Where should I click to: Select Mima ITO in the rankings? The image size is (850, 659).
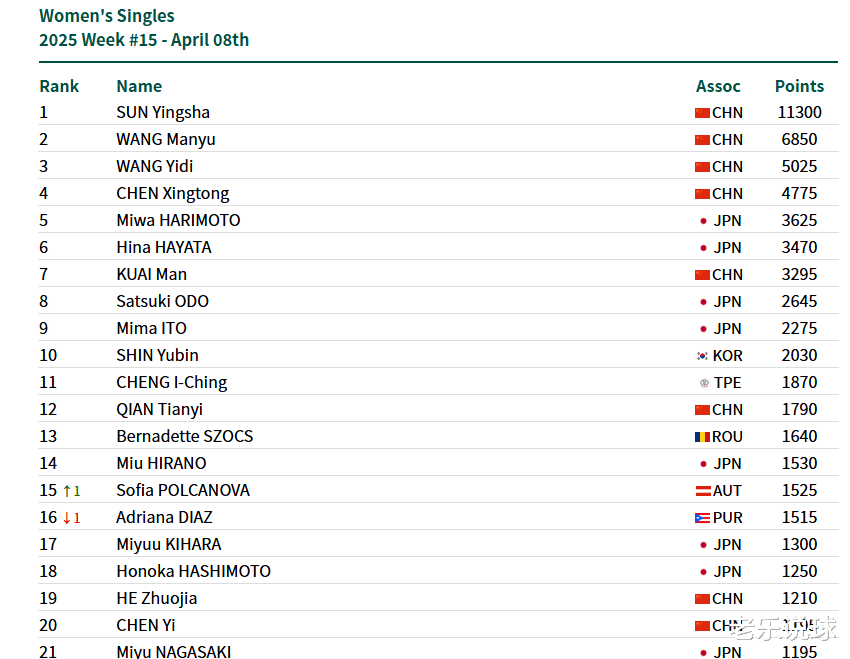pyautogui.click(x=152, y=328)
